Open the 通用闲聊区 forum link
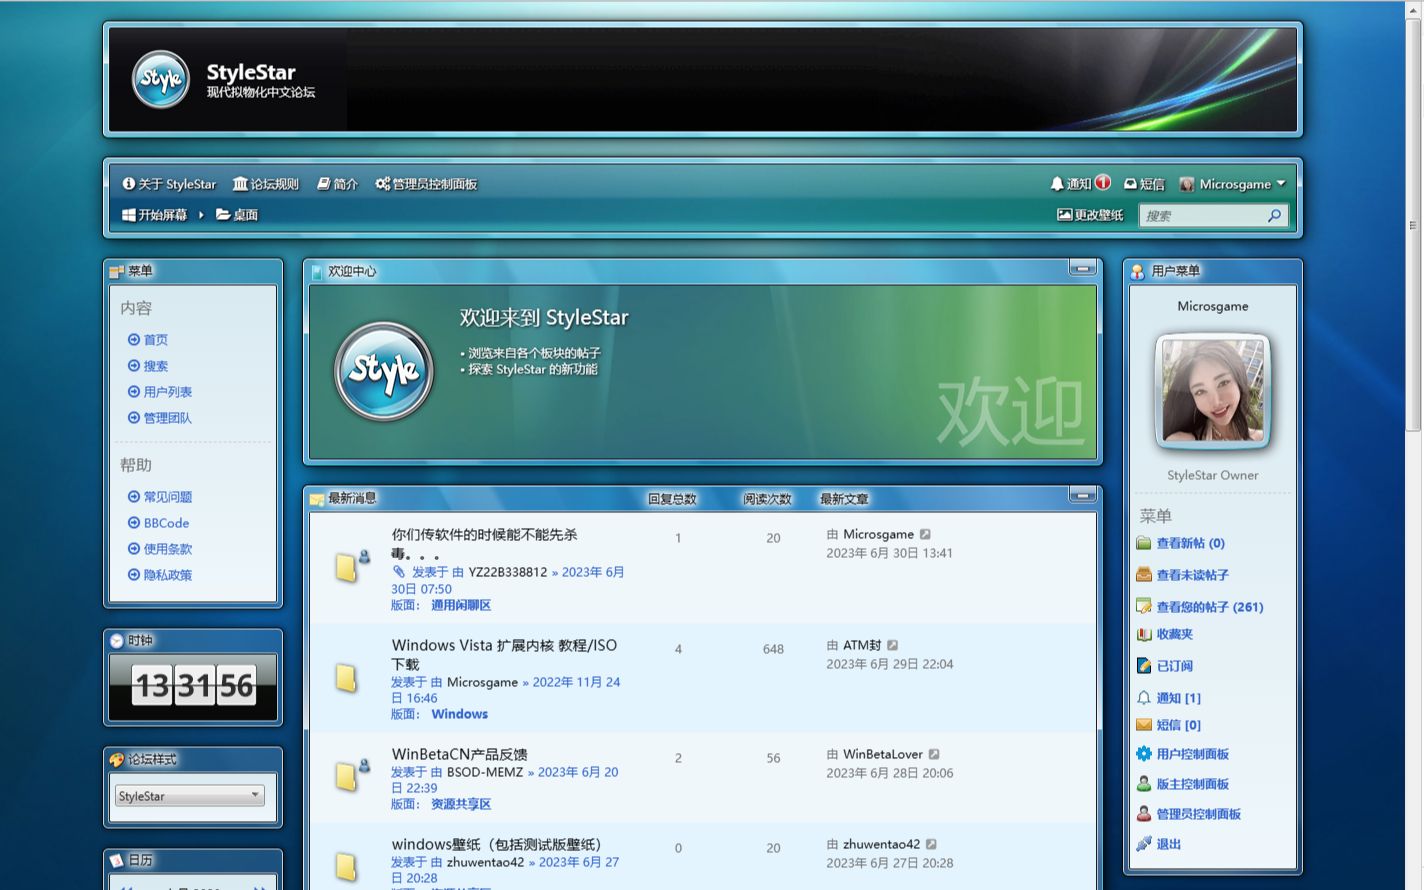The image size is (1424, 890). click(x=461, y=605)
